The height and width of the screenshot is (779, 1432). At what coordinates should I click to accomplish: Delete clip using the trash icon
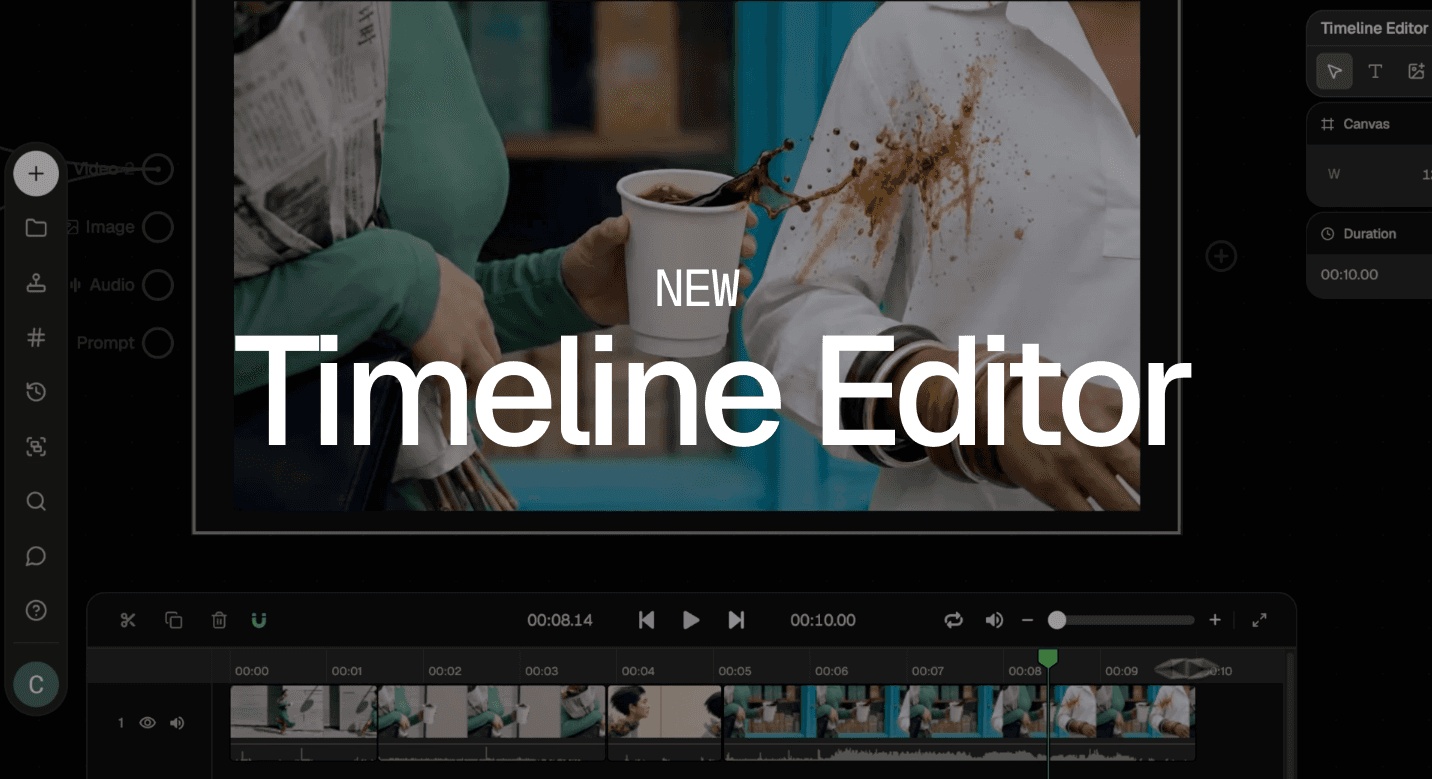[x=220, y=620]
